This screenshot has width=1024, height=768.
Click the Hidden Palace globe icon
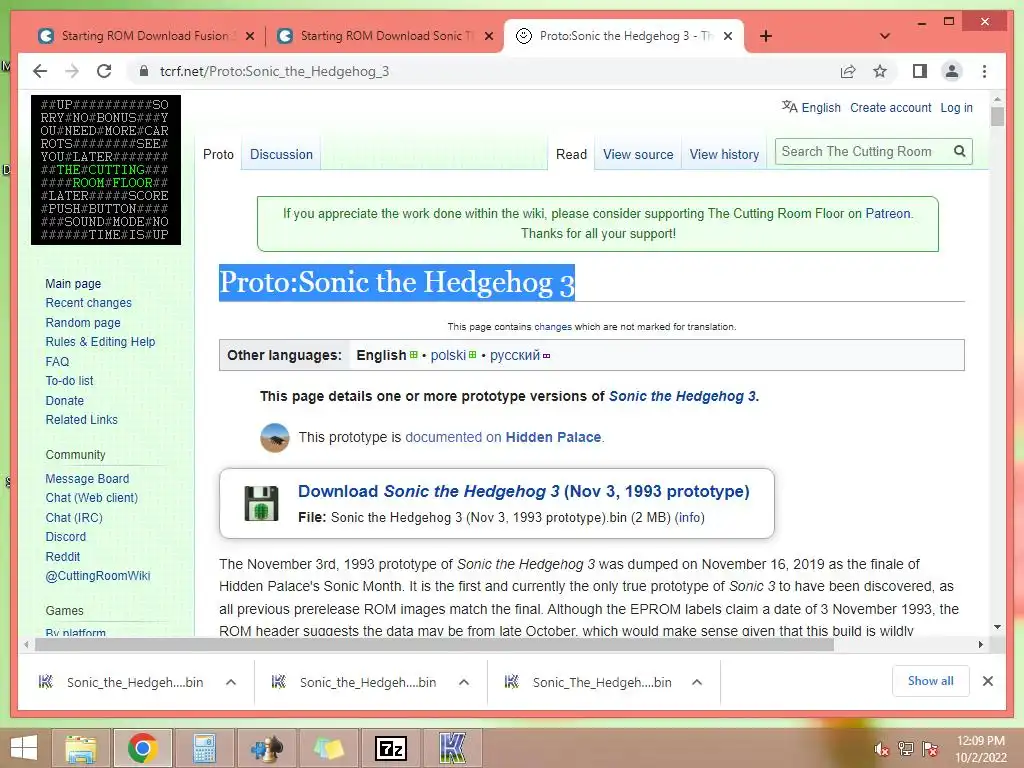[275, 438]
